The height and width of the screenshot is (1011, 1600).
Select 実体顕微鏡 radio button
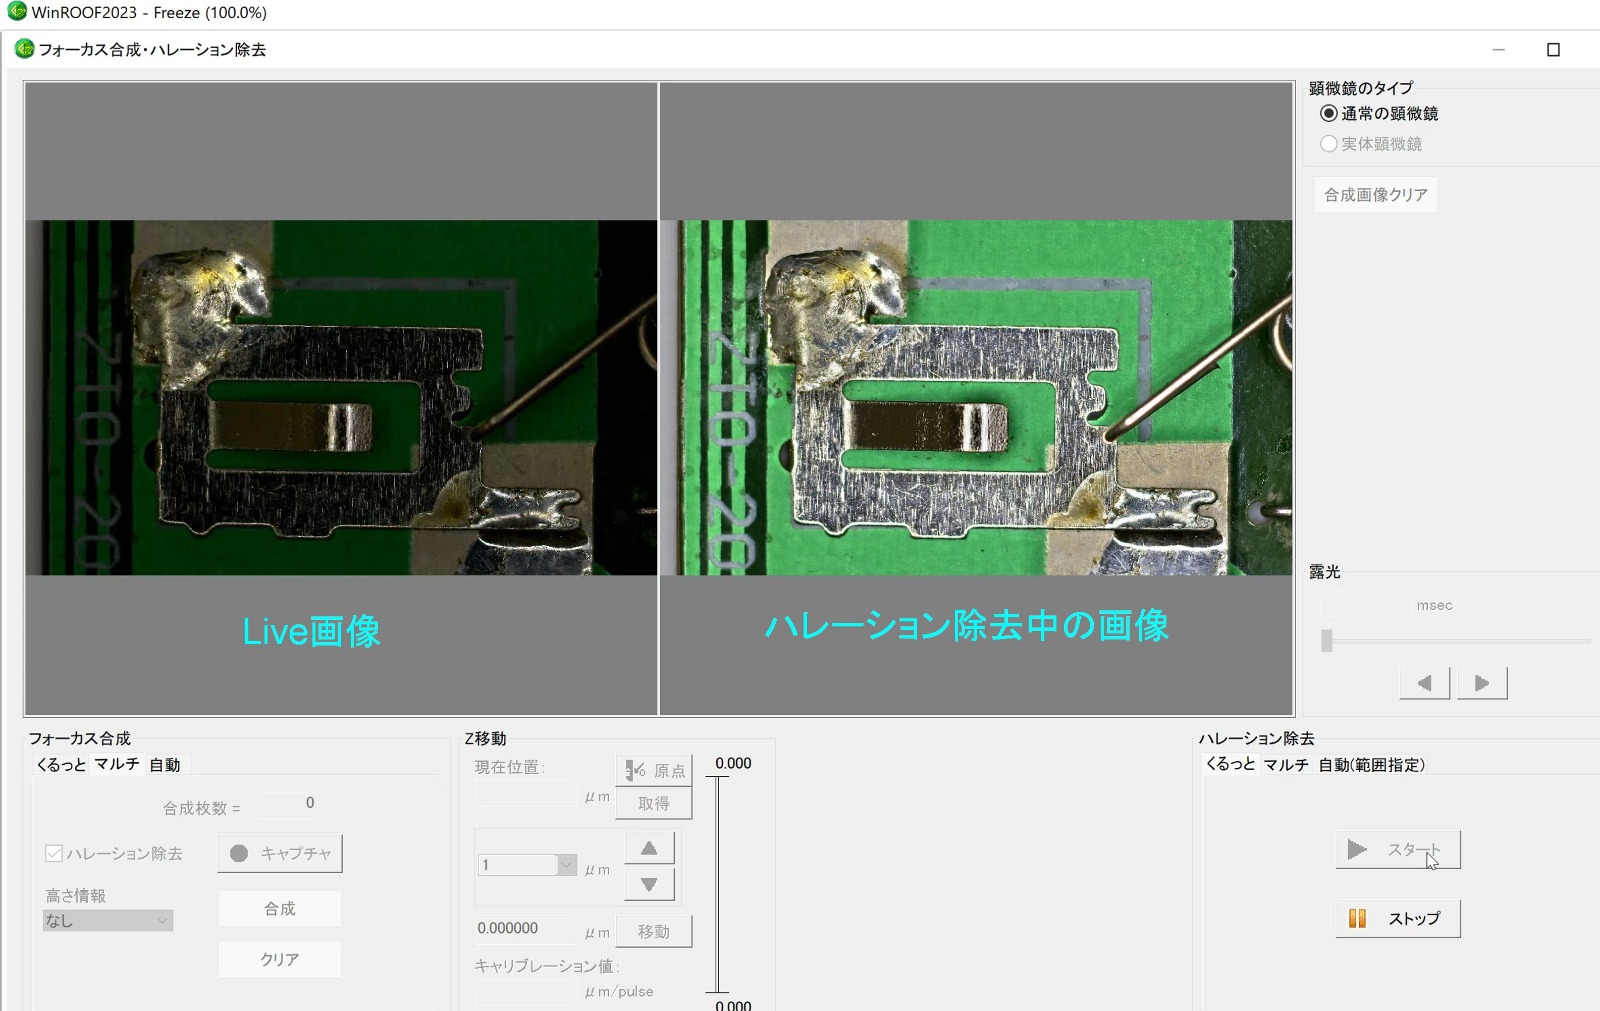pyautogui.click(x=1329, y=144)
